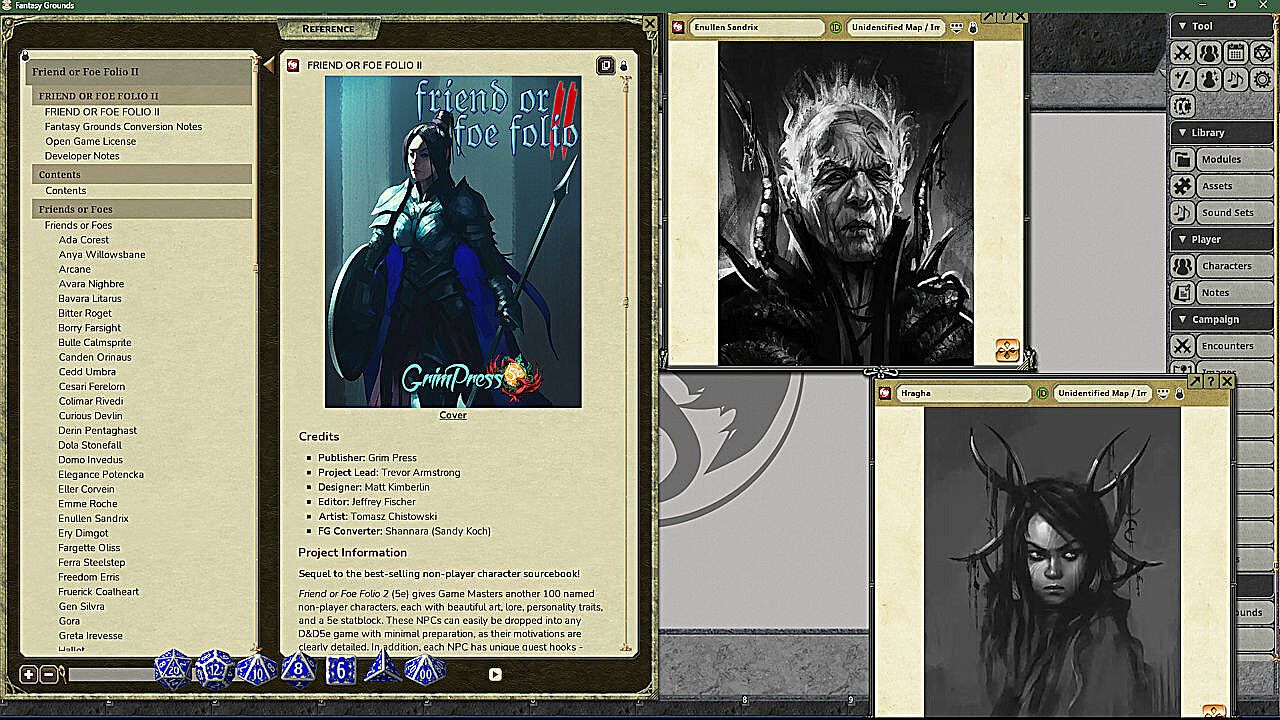The height and width of the screenshot is (720, 1280).
Task: Toggle the lock in Hragha window
Action: 1179,394
